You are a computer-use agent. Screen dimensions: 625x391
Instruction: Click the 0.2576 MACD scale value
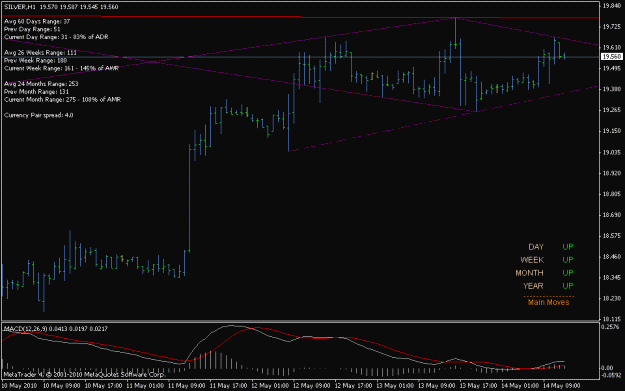(611, 327)
